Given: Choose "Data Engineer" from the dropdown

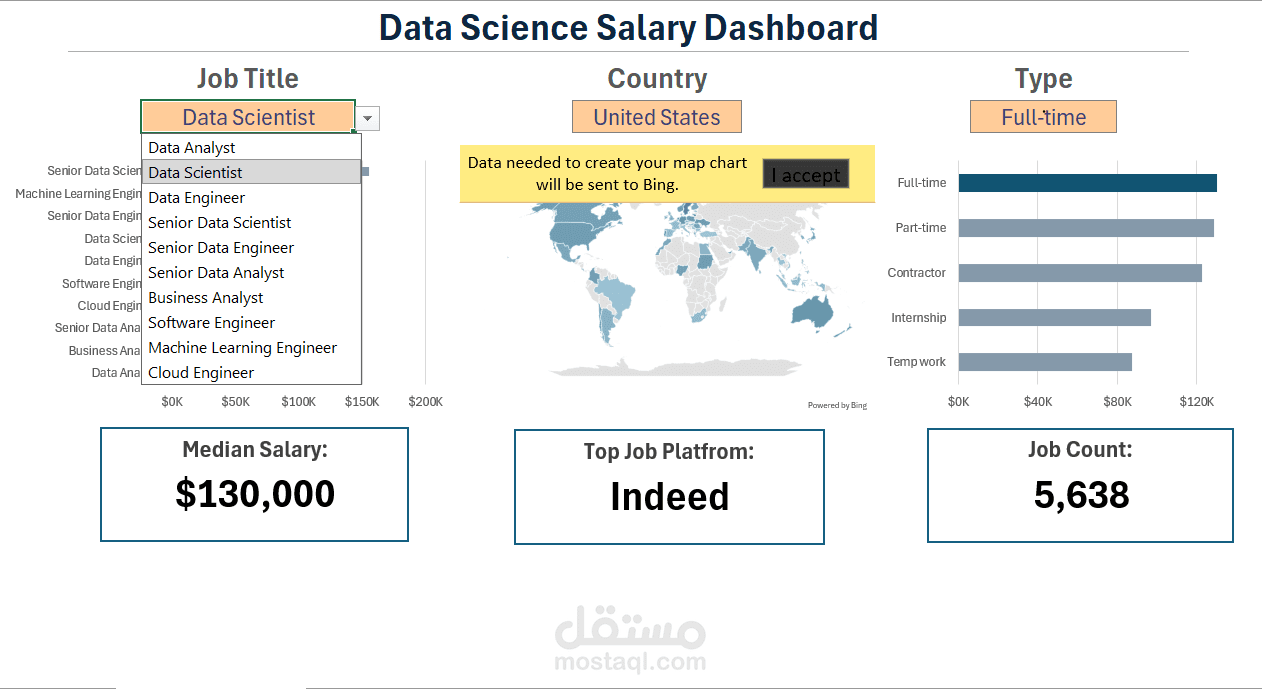Looking at the screenshot, I should tap(196, 197).
